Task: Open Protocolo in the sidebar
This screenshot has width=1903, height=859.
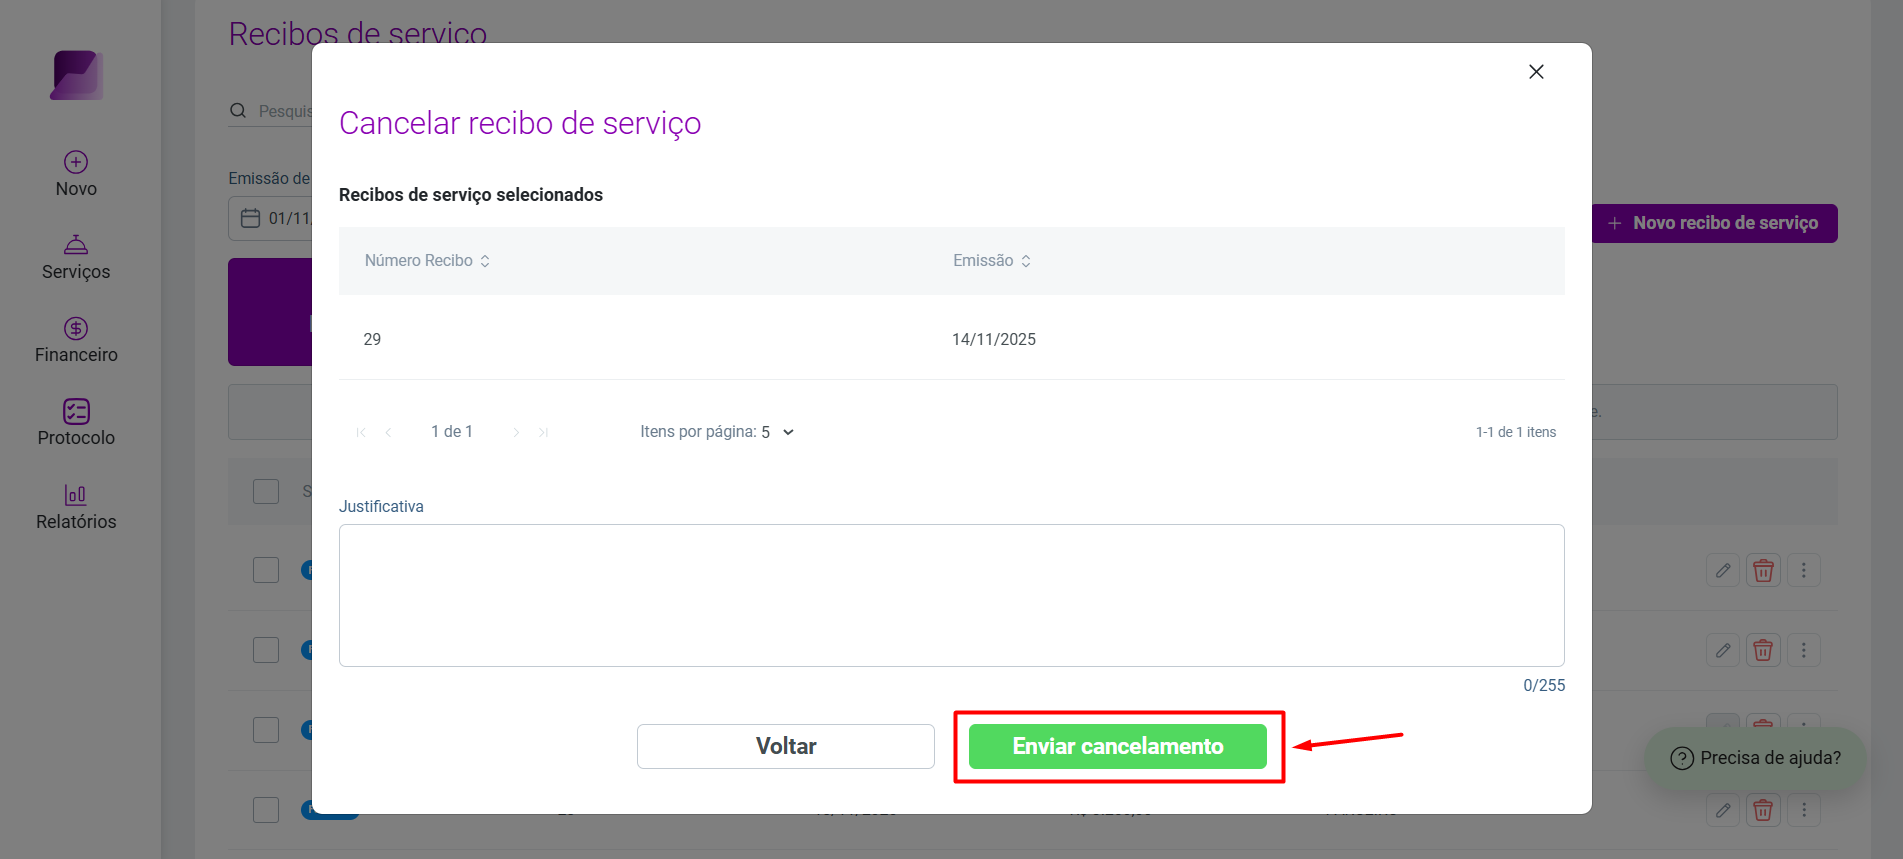Action: [x=76, y=424]
